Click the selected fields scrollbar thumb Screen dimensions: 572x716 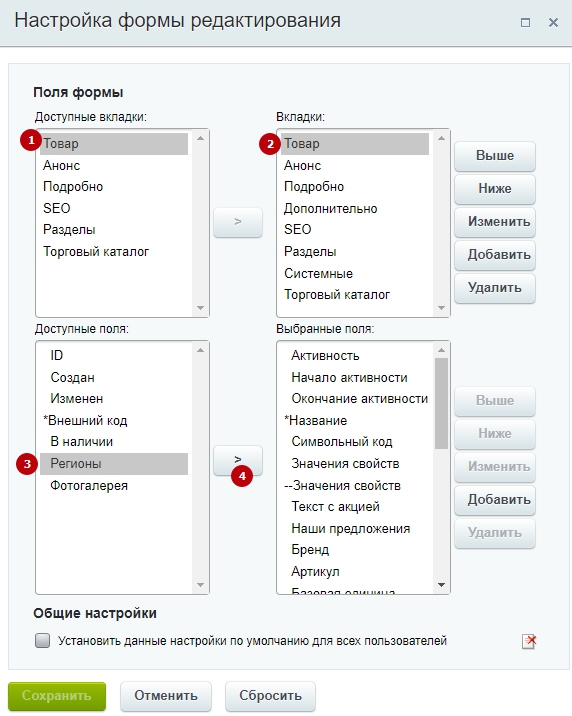click(x=441, y=403)
